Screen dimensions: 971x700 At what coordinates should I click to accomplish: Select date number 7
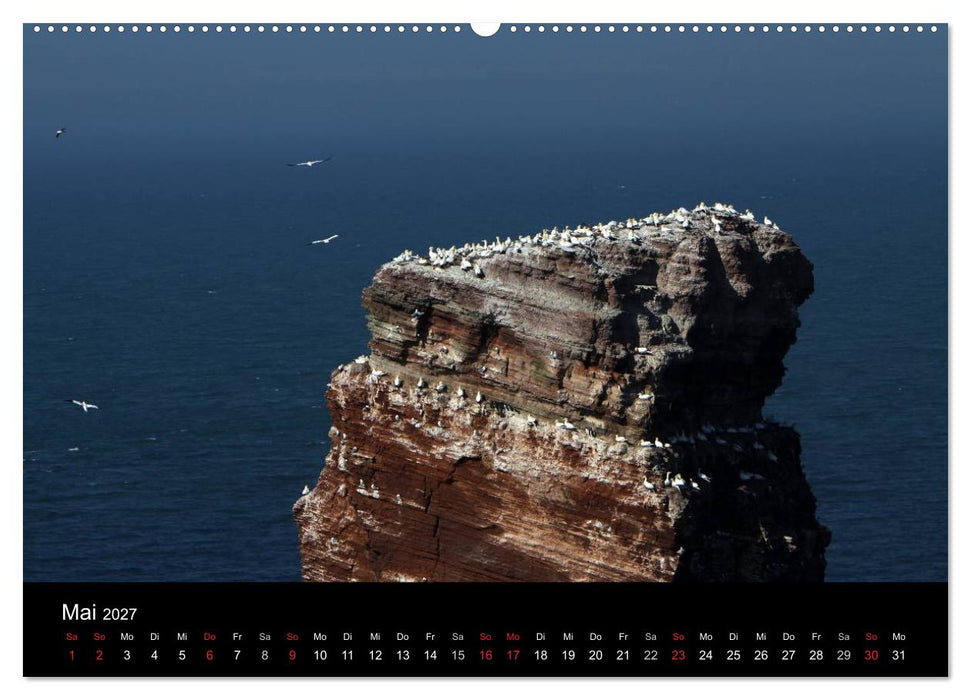point(237,655)
